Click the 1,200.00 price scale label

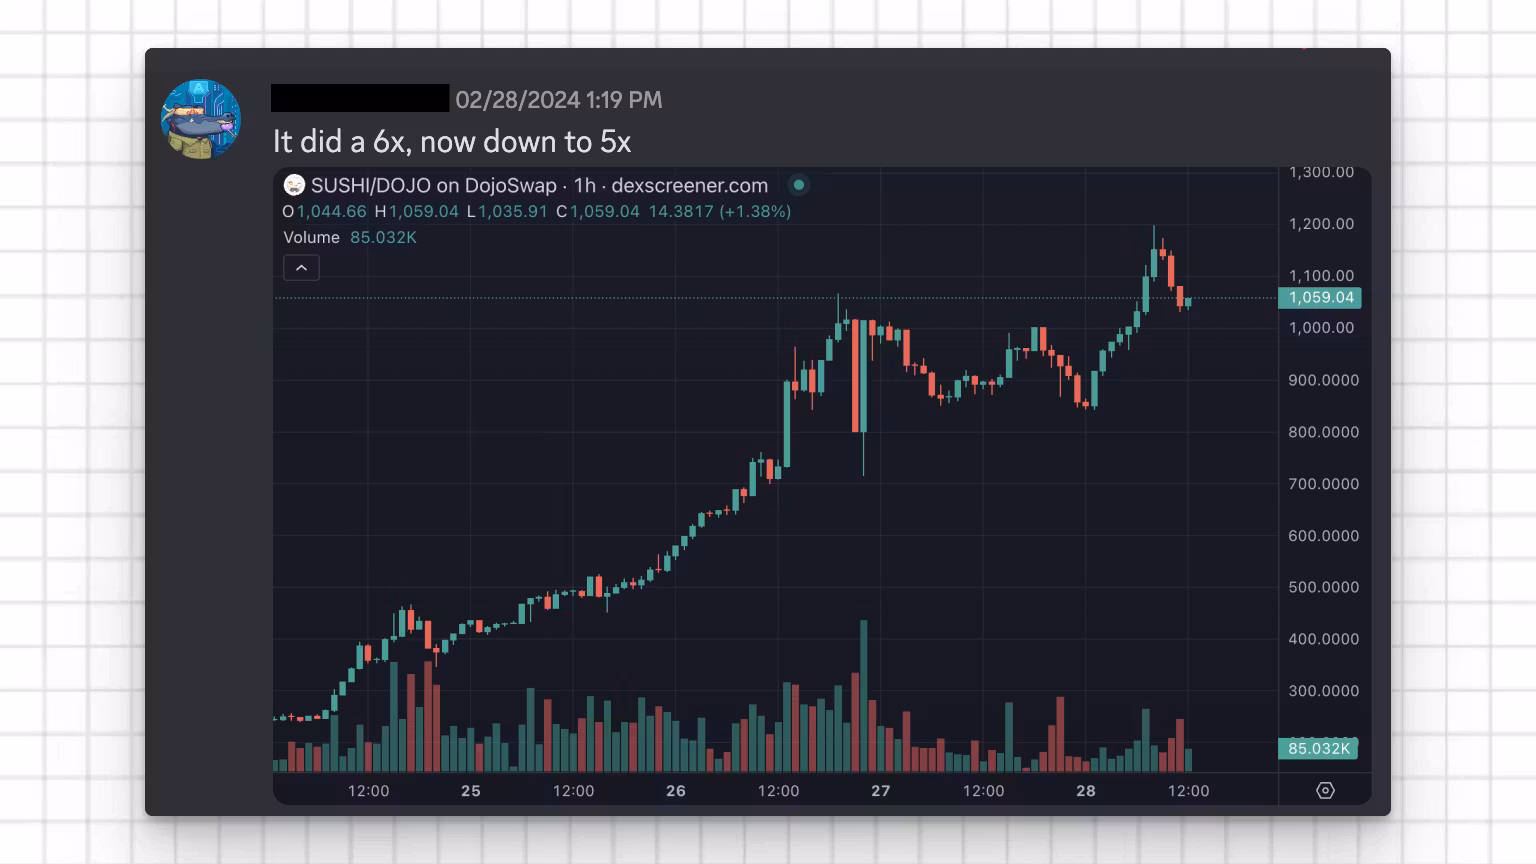point(1321,224)
